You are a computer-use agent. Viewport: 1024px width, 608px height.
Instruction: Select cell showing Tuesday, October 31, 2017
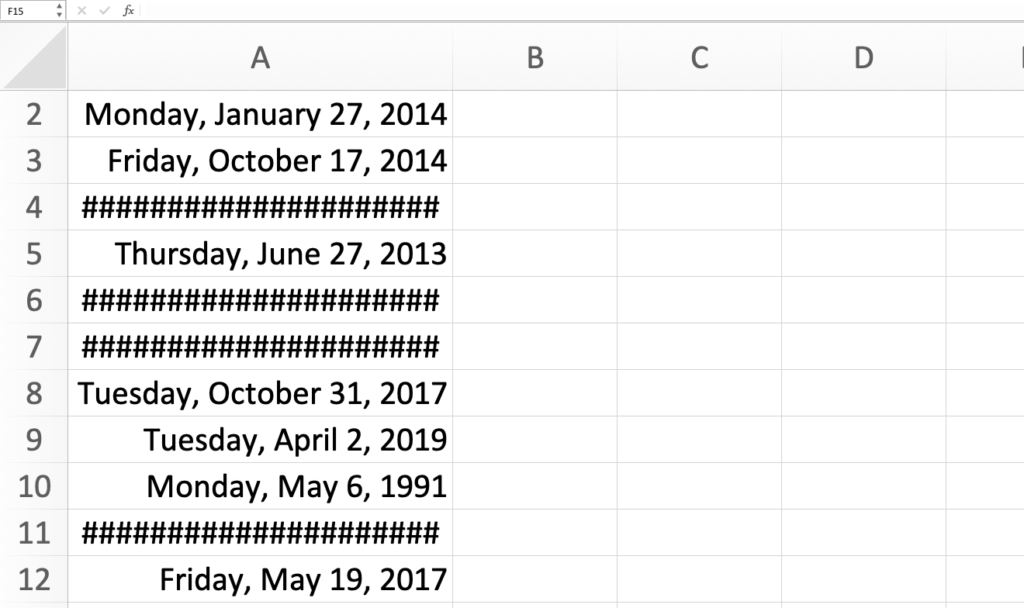[262, 393]
